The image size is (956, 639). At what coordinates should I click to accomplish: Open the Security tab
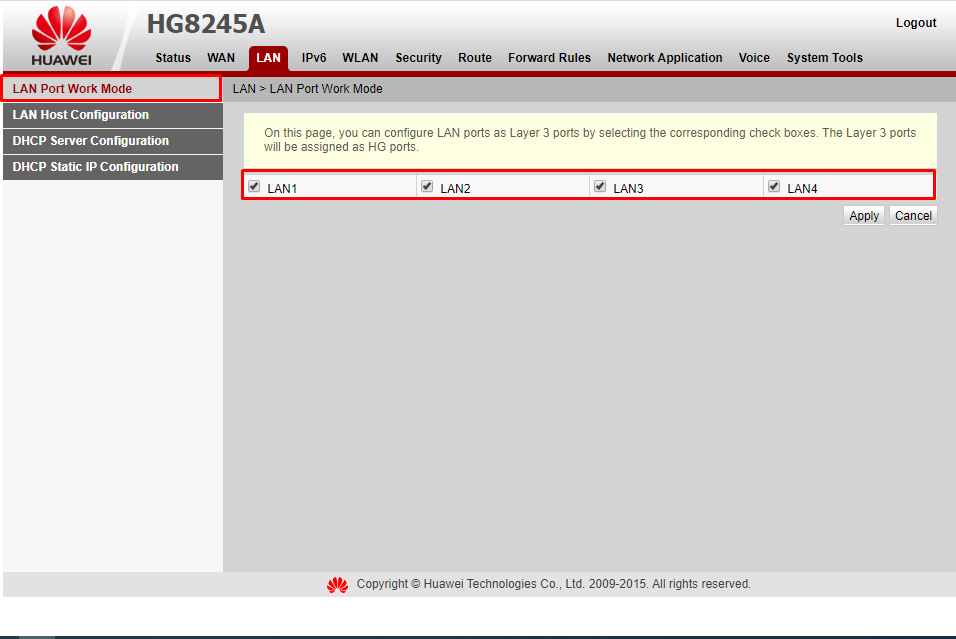coord(418,58)
